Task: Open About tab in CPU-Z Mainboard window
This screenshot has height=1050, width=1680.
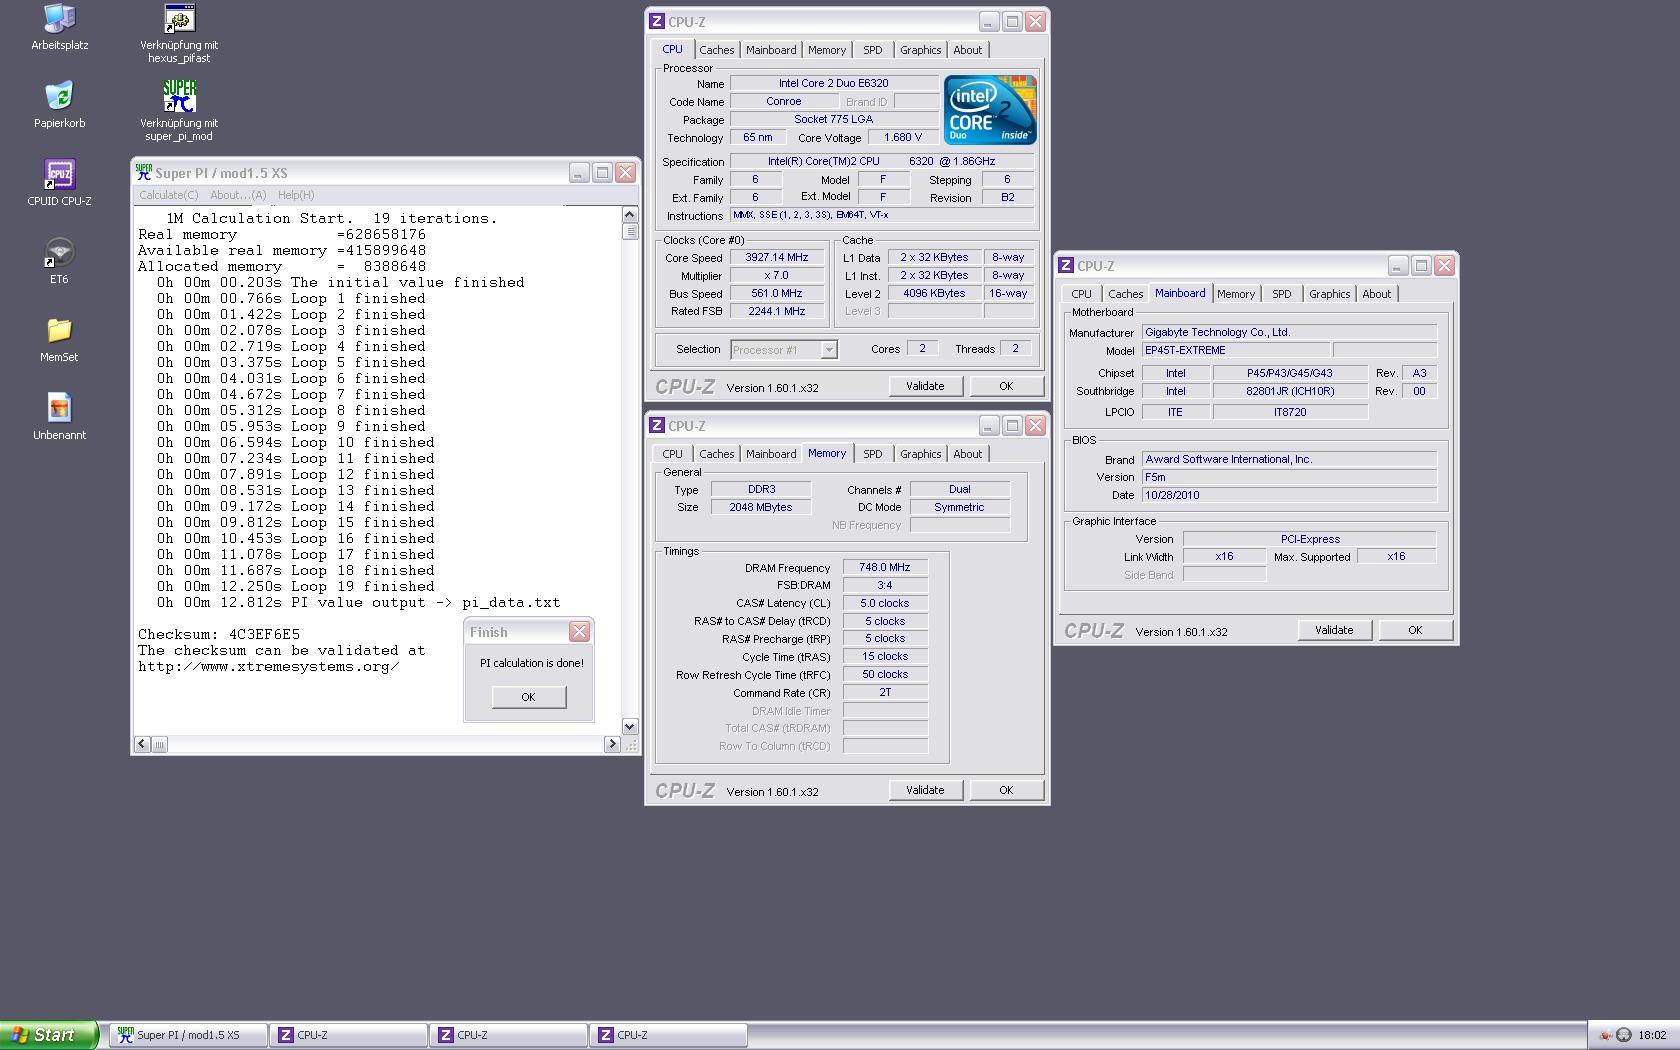Action: (x=1376, y=294)
